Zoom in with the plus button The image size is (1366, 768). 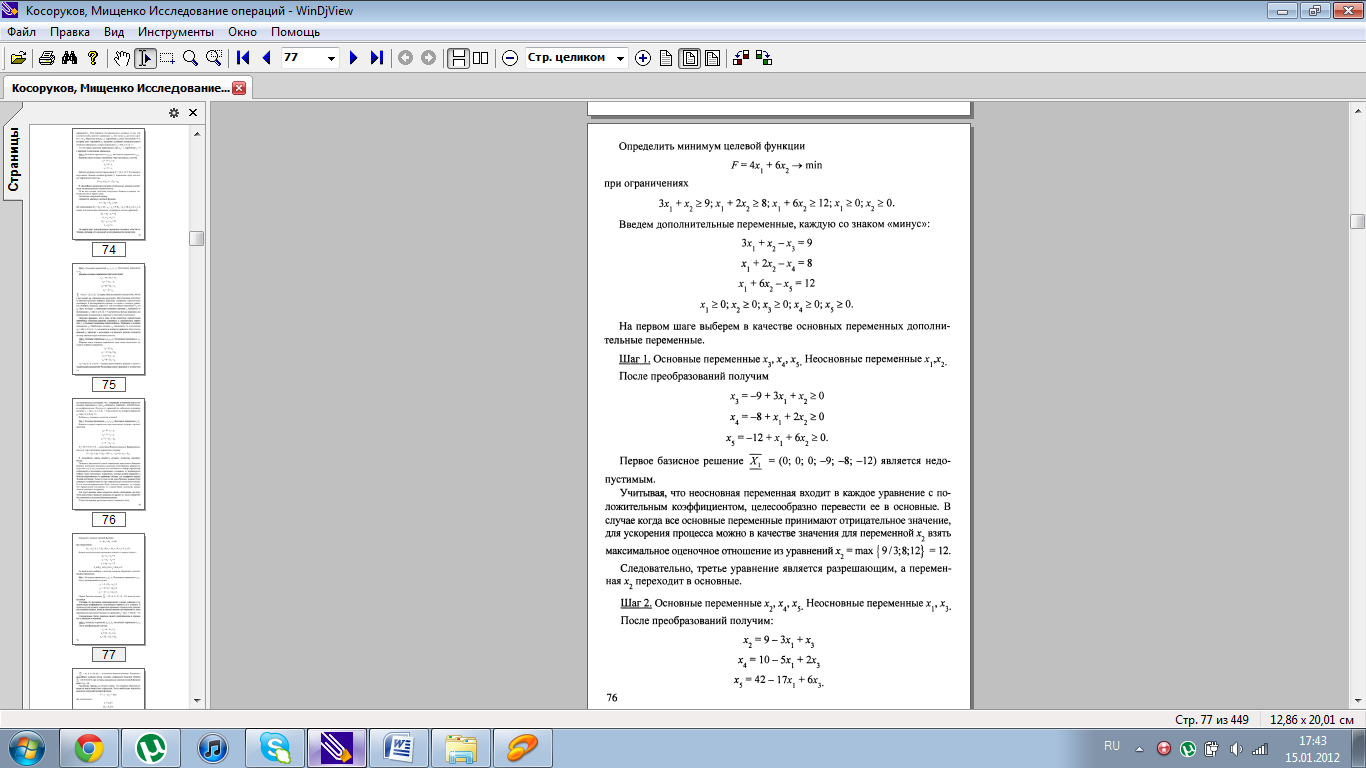point(643,58)
